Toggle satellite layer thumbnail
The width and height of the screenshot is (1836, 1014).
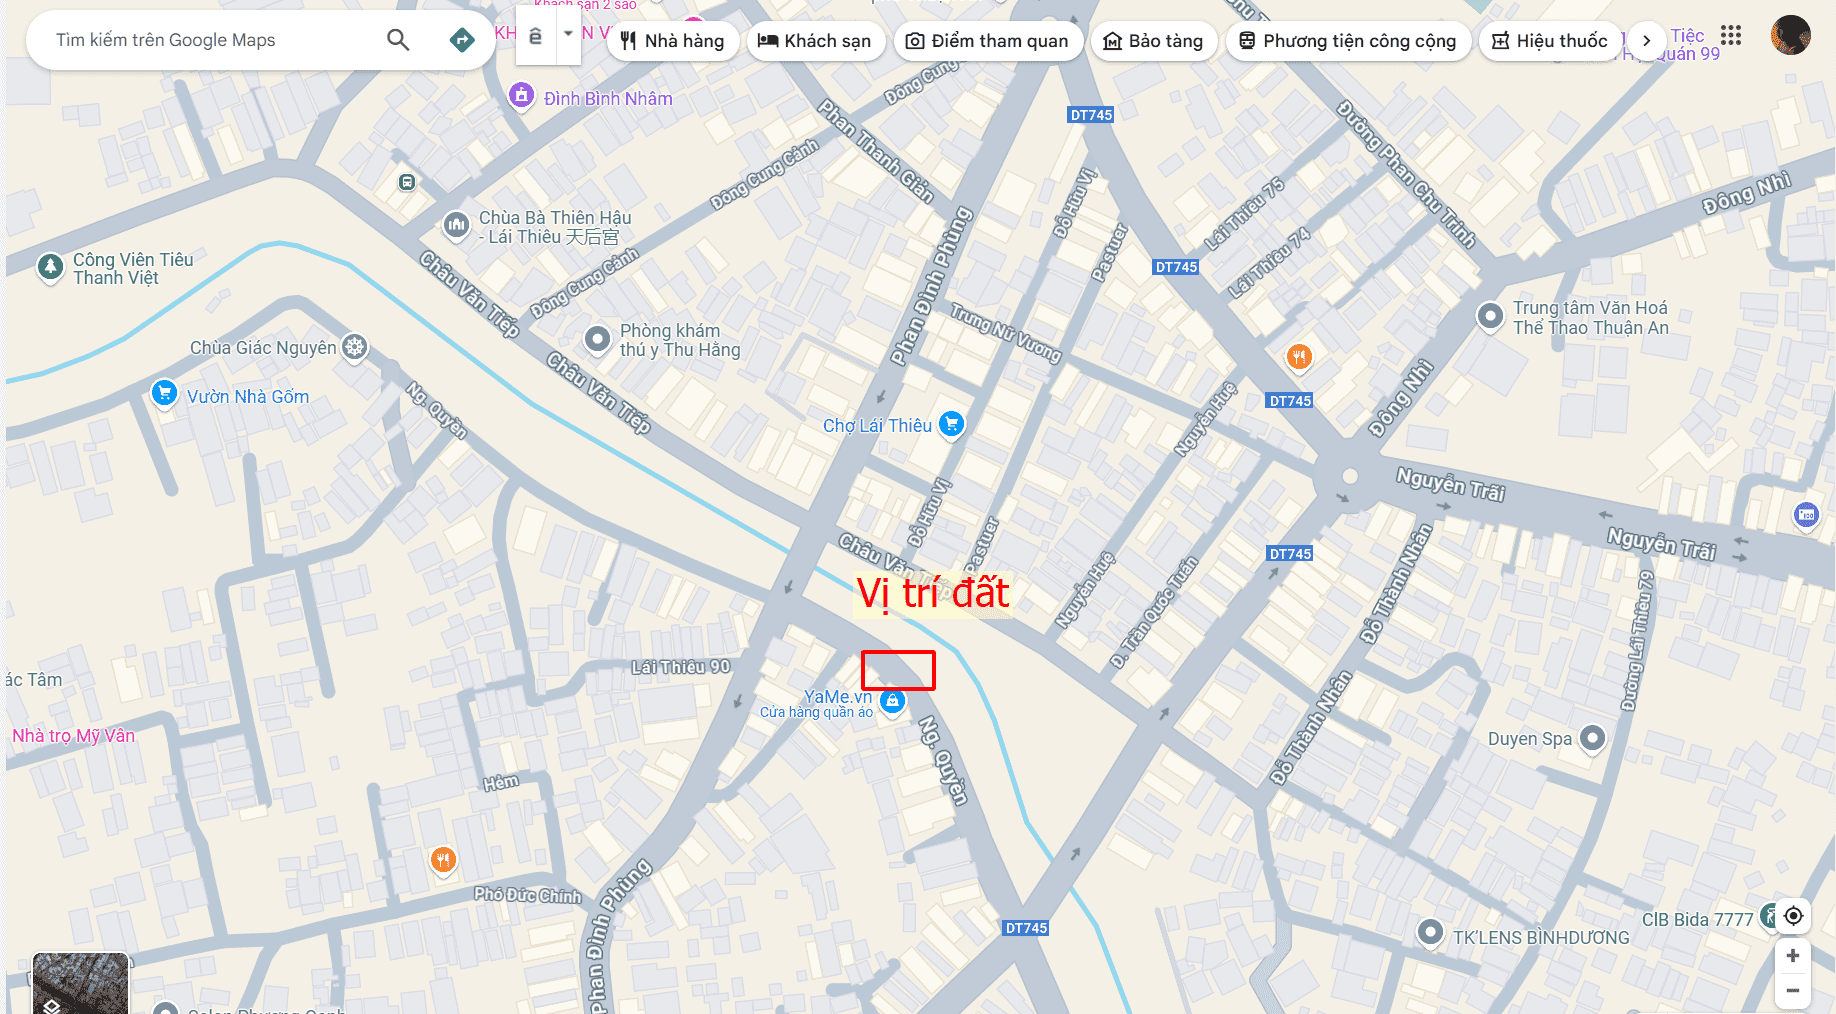point(80,984)
